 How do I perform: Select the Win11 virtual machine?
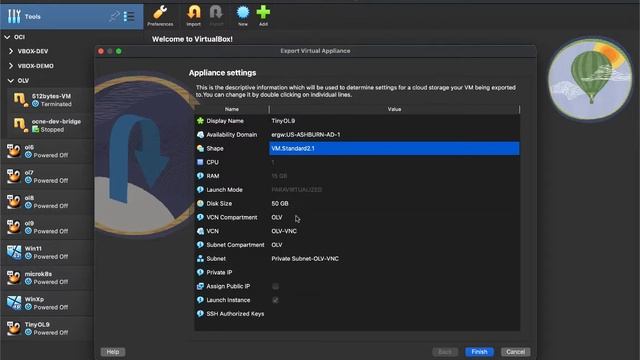(x=47, y=252)
